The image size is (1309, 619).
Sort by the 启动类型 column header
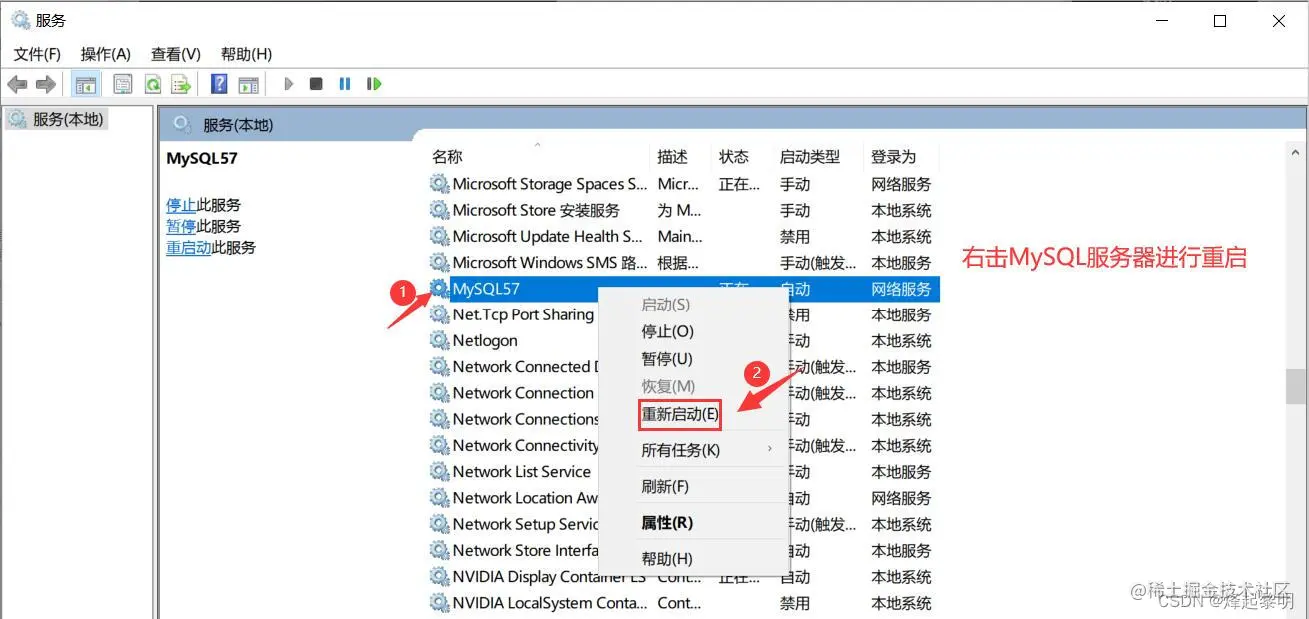[810, 157]
